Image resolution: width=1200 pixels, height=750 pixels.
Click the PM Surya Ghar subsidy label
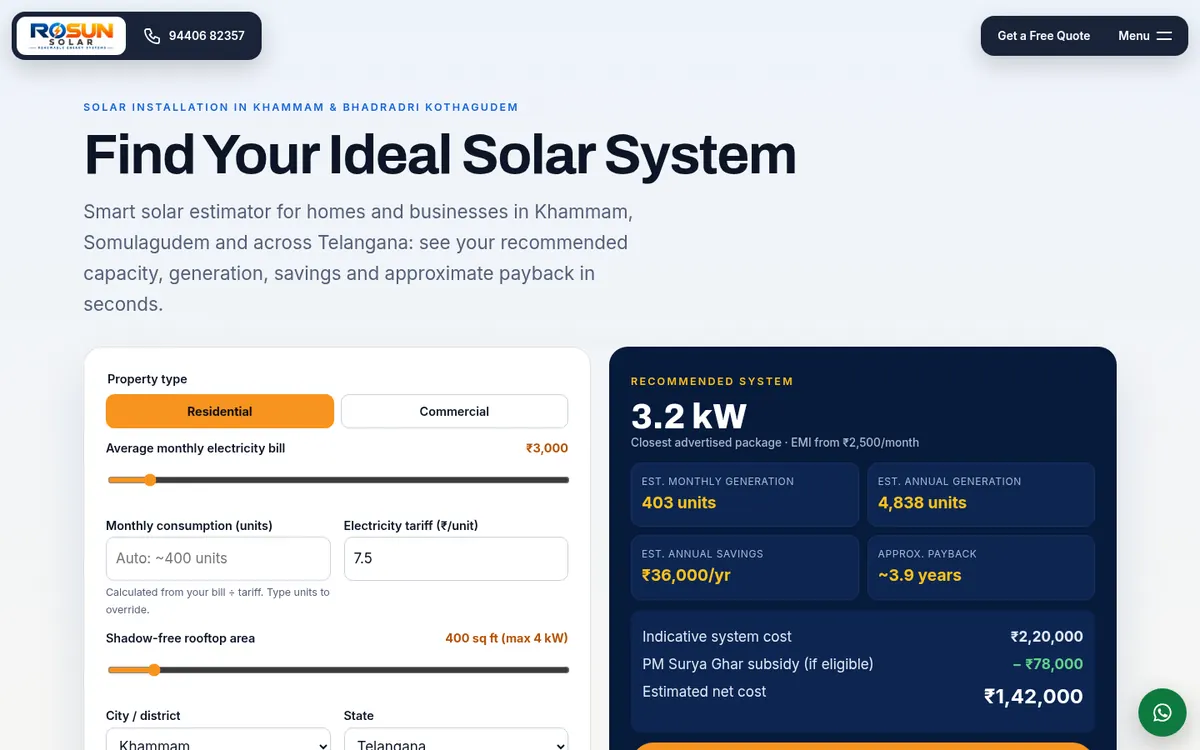(758, 664)
